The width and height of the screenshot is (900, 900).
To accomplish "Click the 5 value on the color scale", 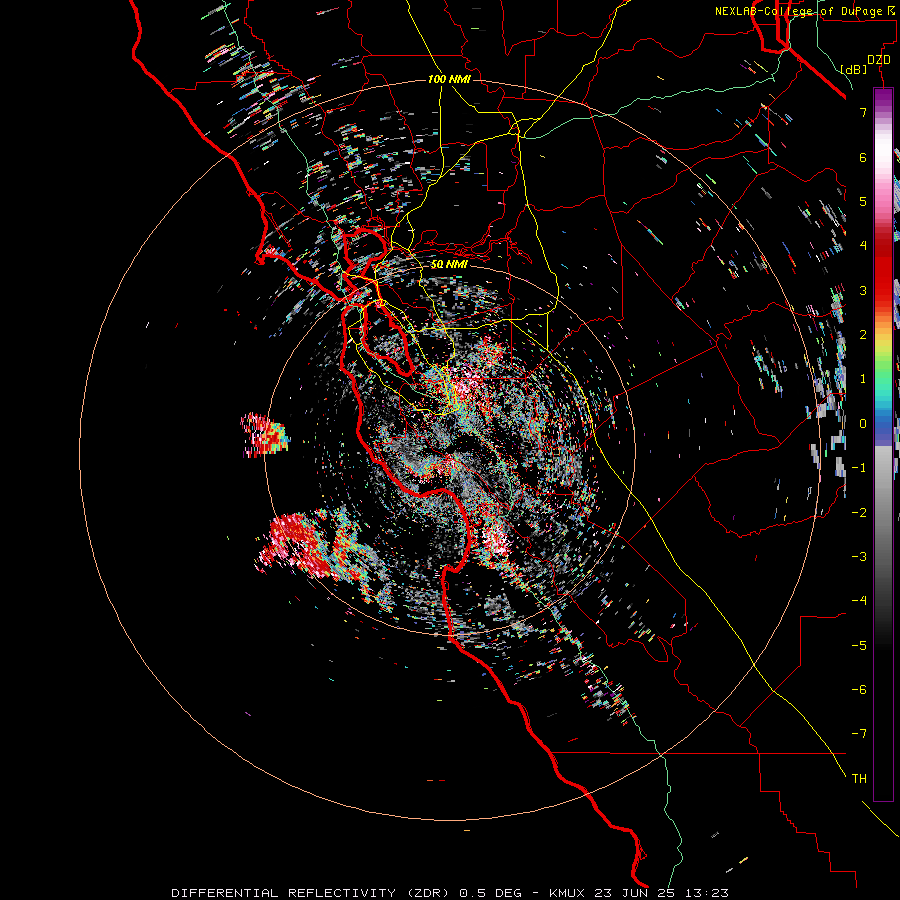I will [x=863, y=201].
